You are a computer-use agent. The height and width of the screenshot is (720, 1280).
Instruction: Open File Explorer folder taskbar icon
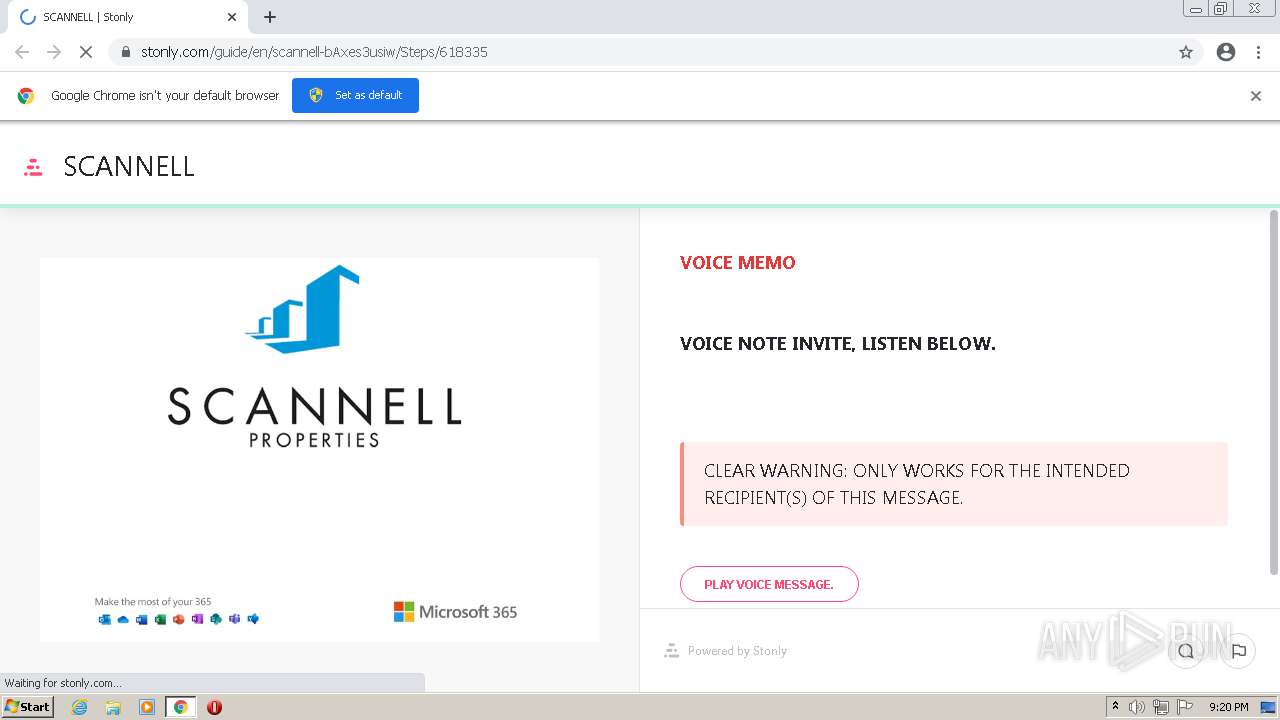click(113, 707)
